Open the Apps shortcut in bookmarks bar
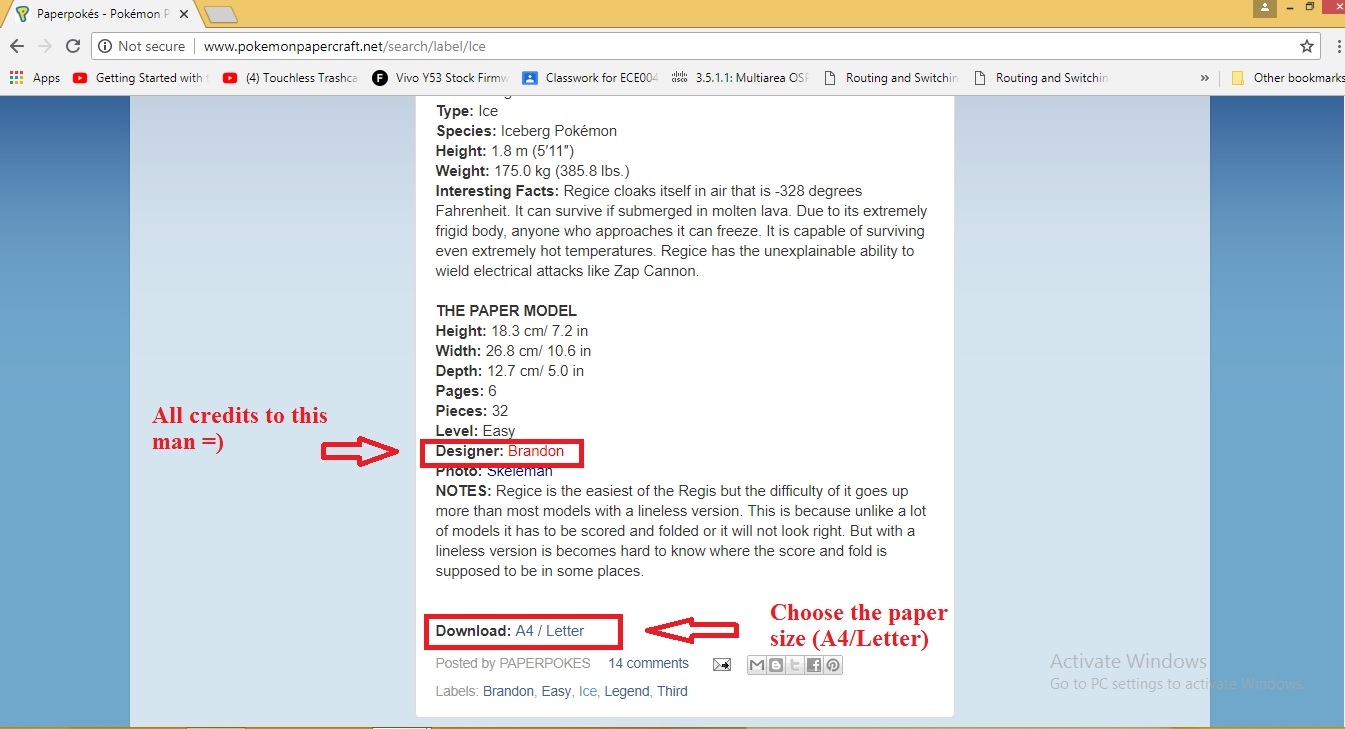The width and height of the screenshot is (1345, 729). coord(35,78)
